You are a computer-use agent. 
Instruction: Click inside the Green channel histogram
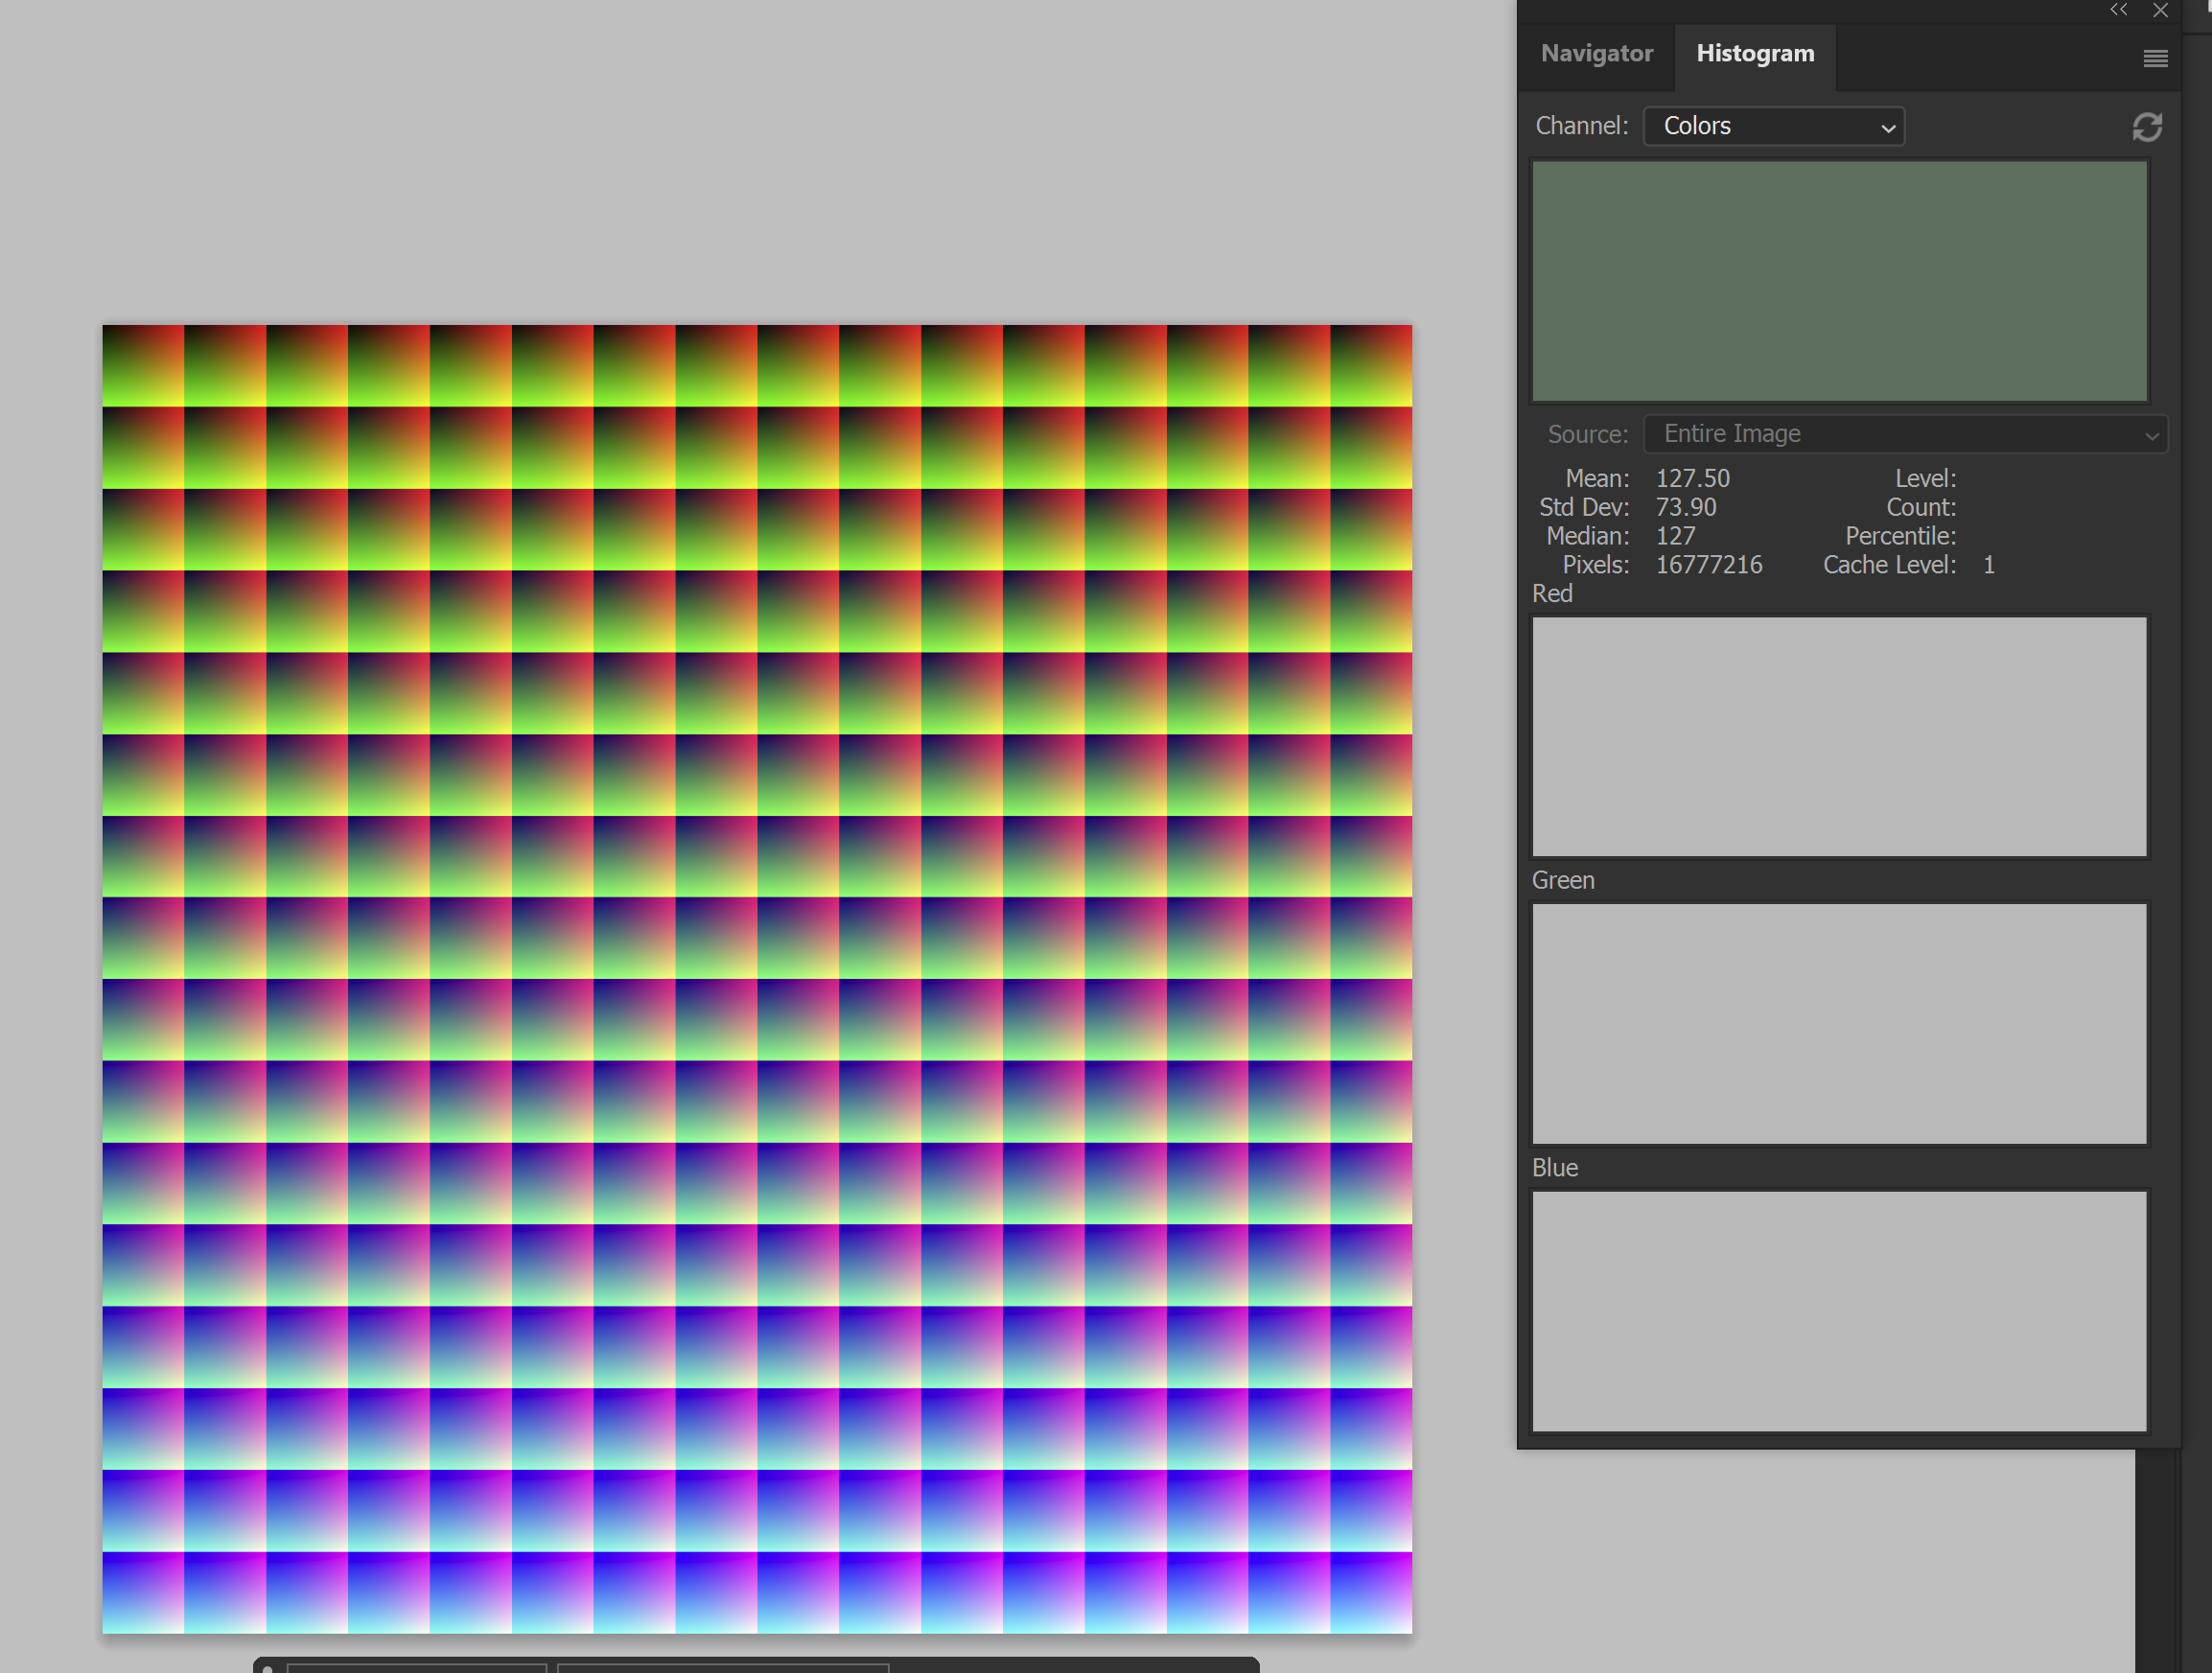pyautogui.click(x=1838, y=1023)
